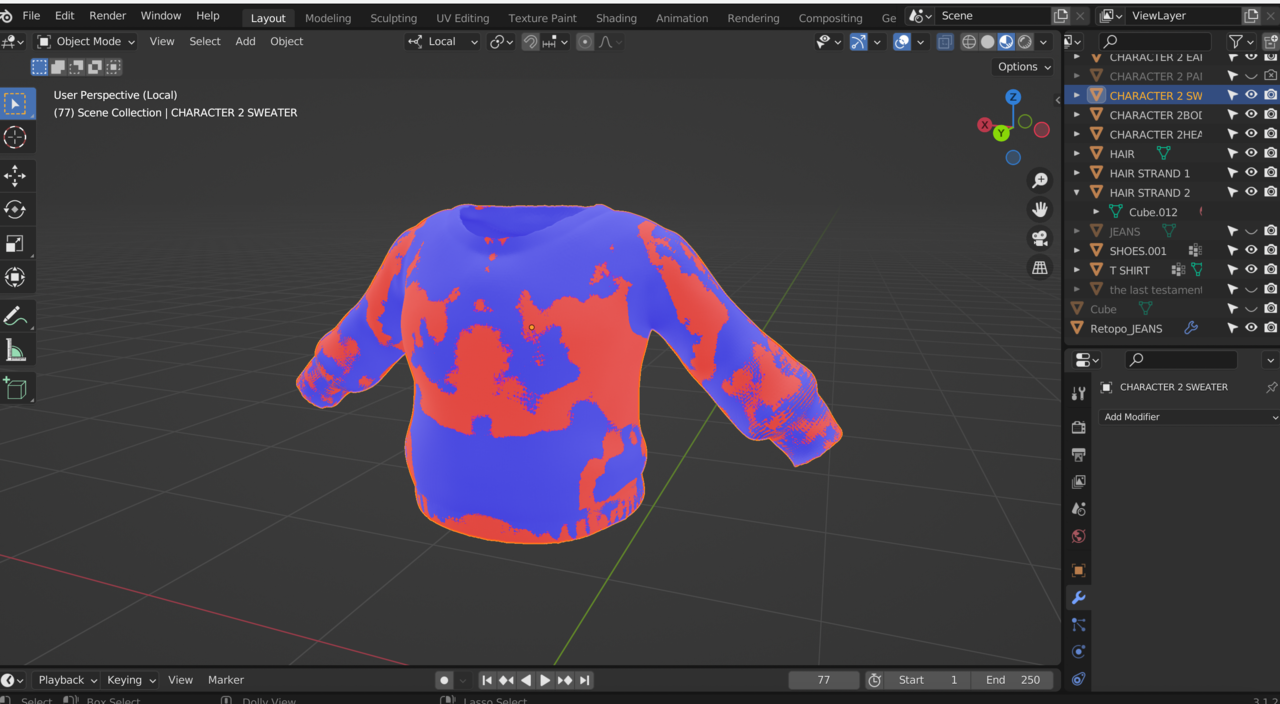Toggle camera view icon in viewport

1040,239
